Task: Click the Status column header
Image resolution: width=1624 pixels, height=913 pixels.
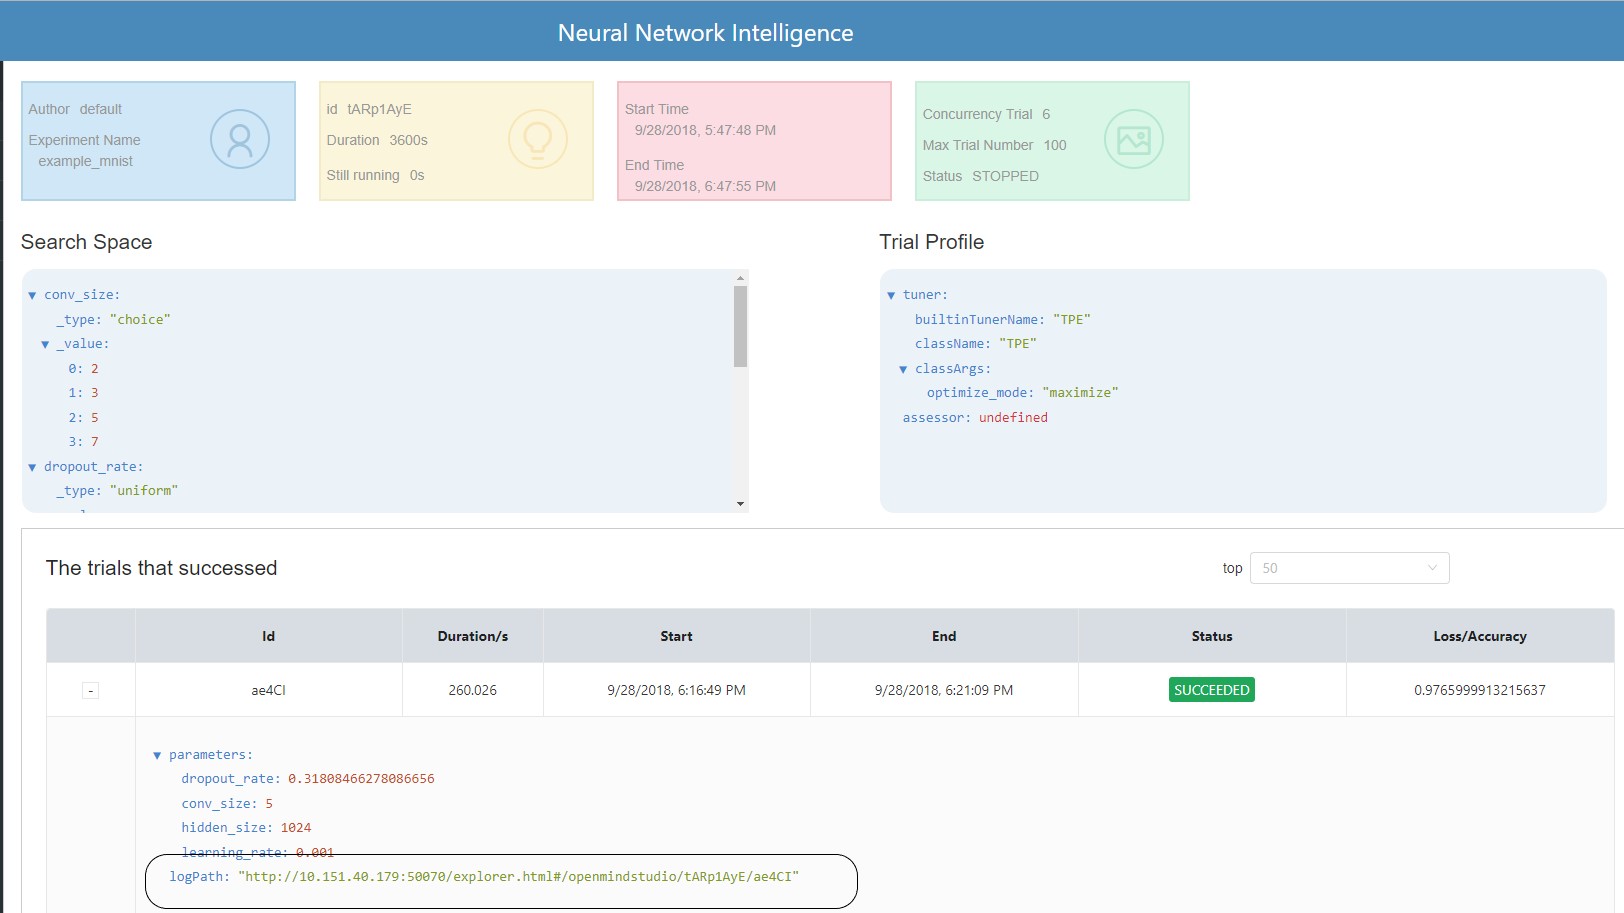Action: 1211,636
